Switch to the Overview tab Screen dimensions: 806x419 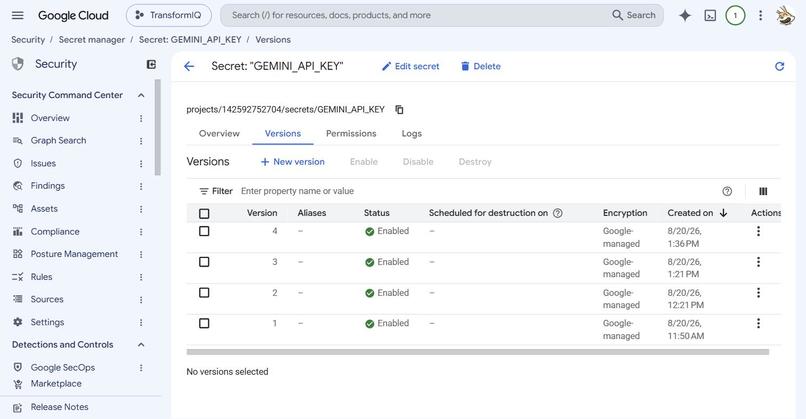tap(219, 134)
